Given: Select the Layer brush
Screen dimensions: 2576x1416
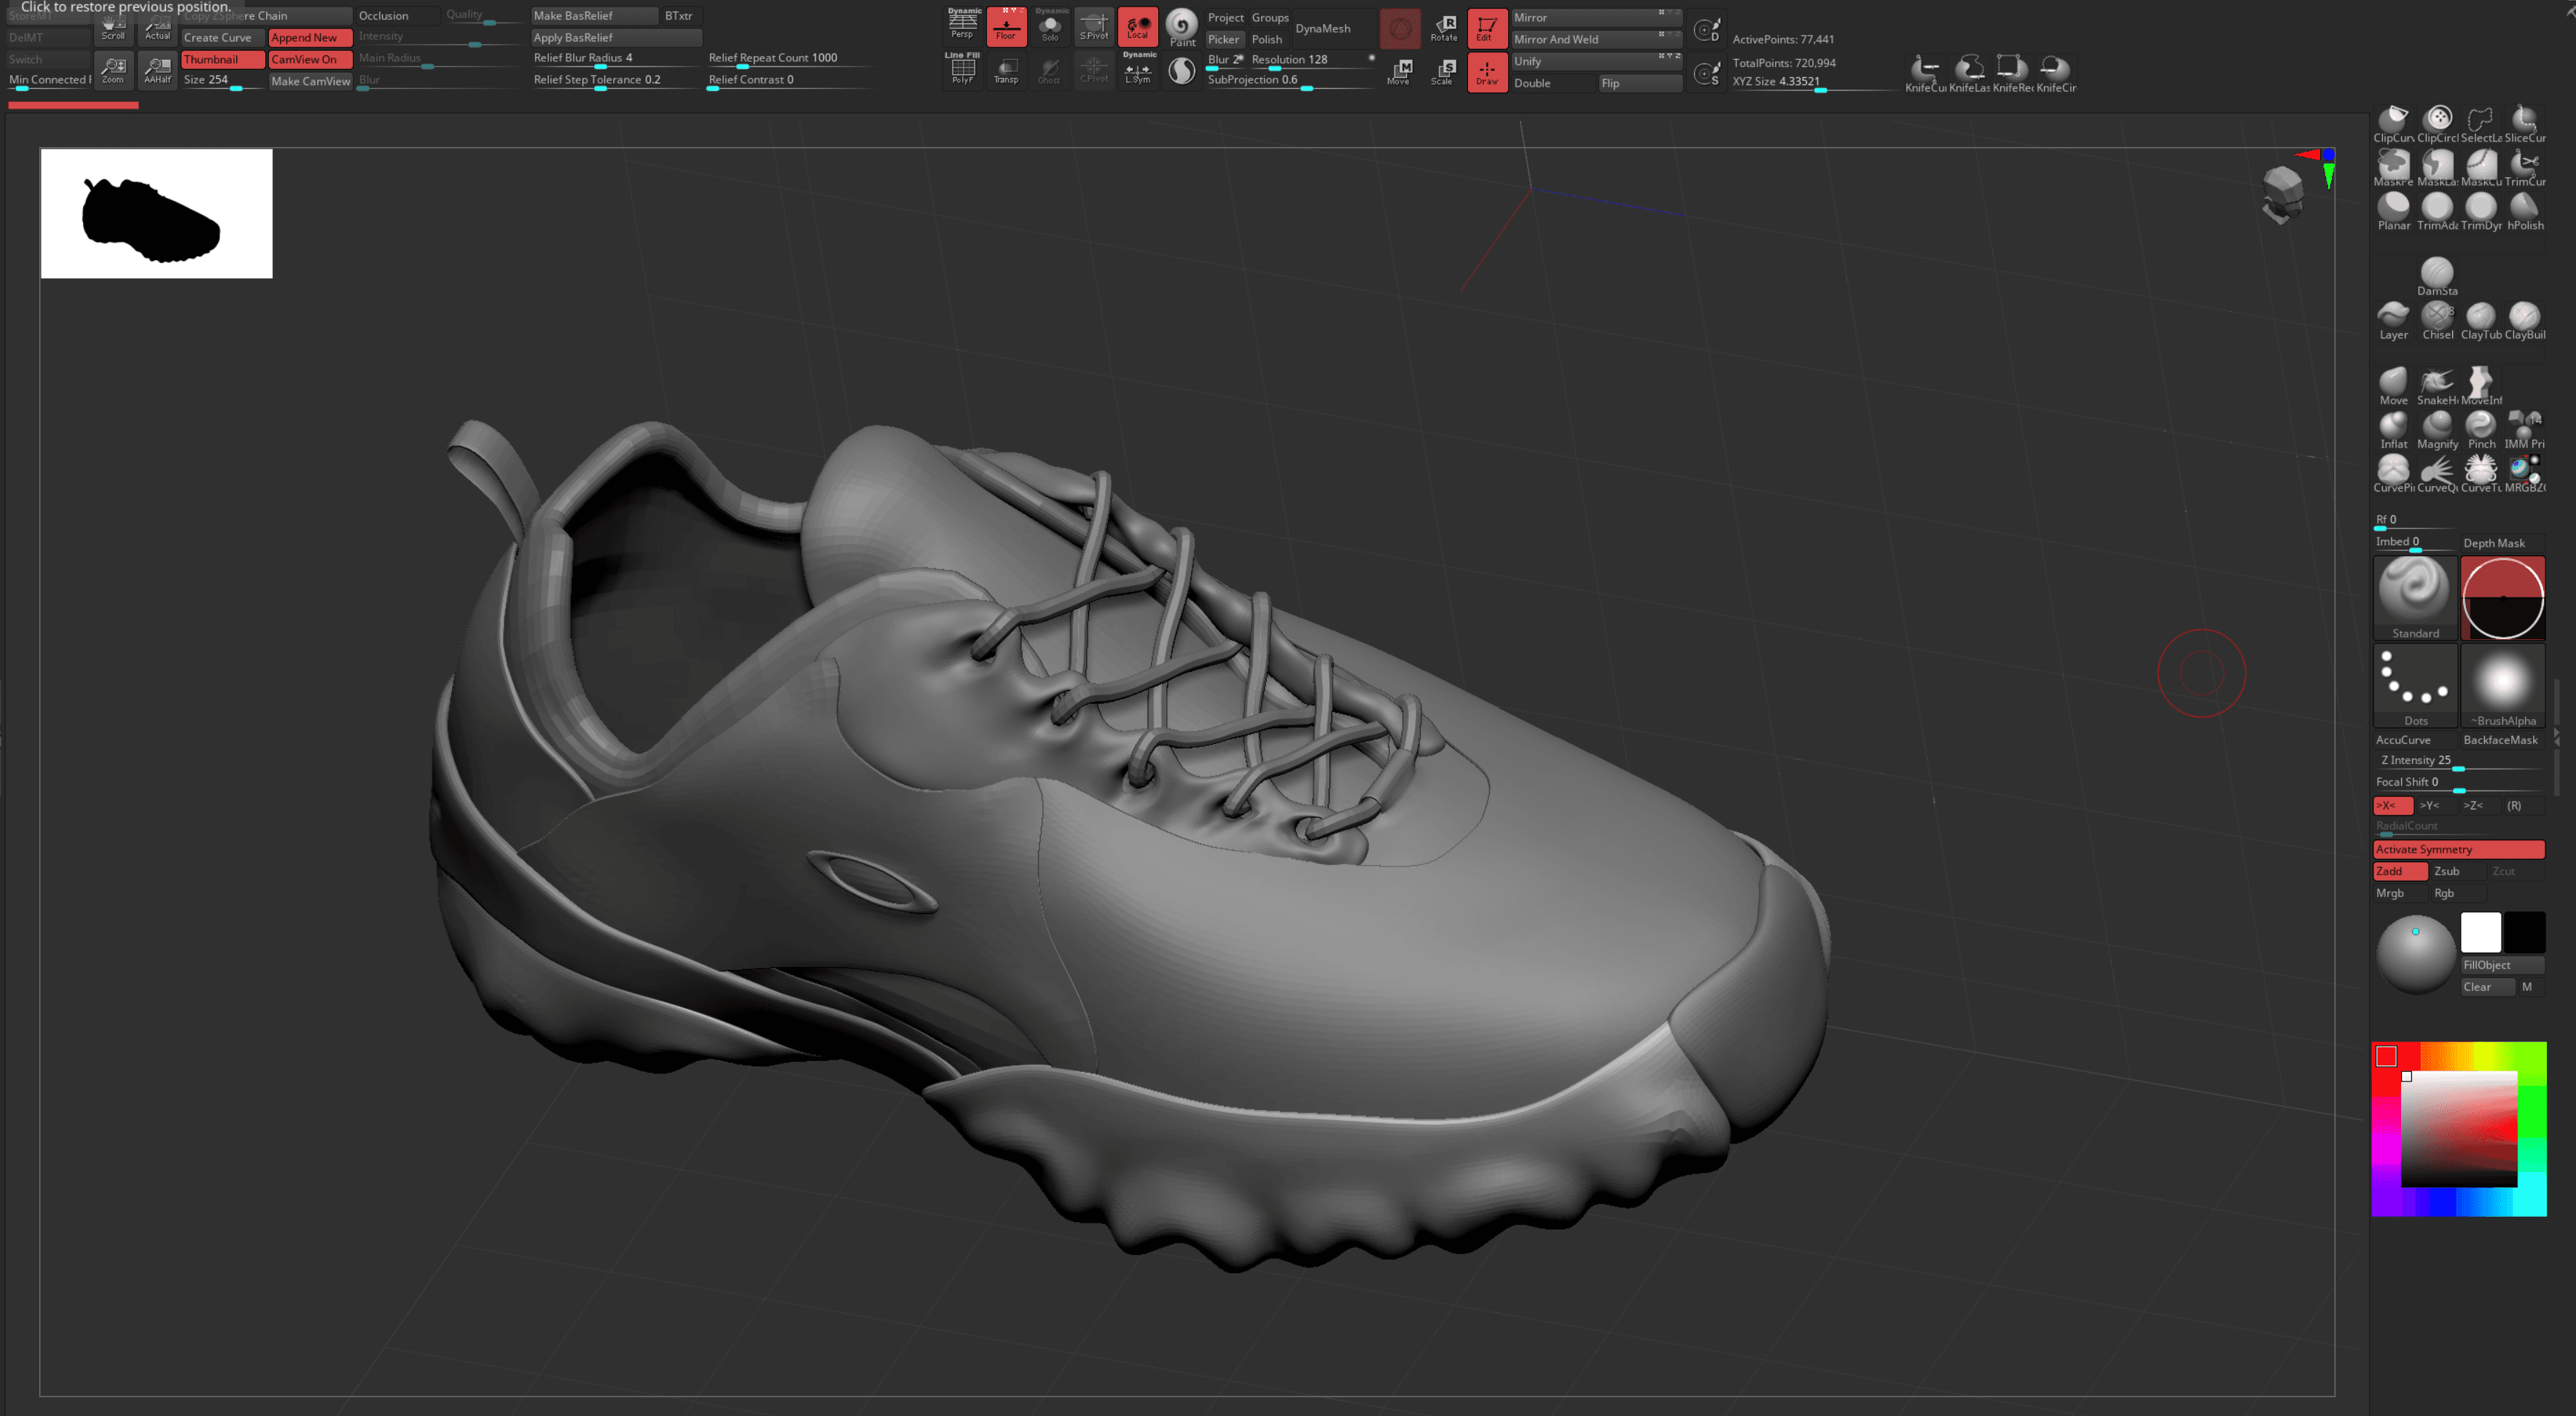Looking at the screenshot, I should (2393, 321).
